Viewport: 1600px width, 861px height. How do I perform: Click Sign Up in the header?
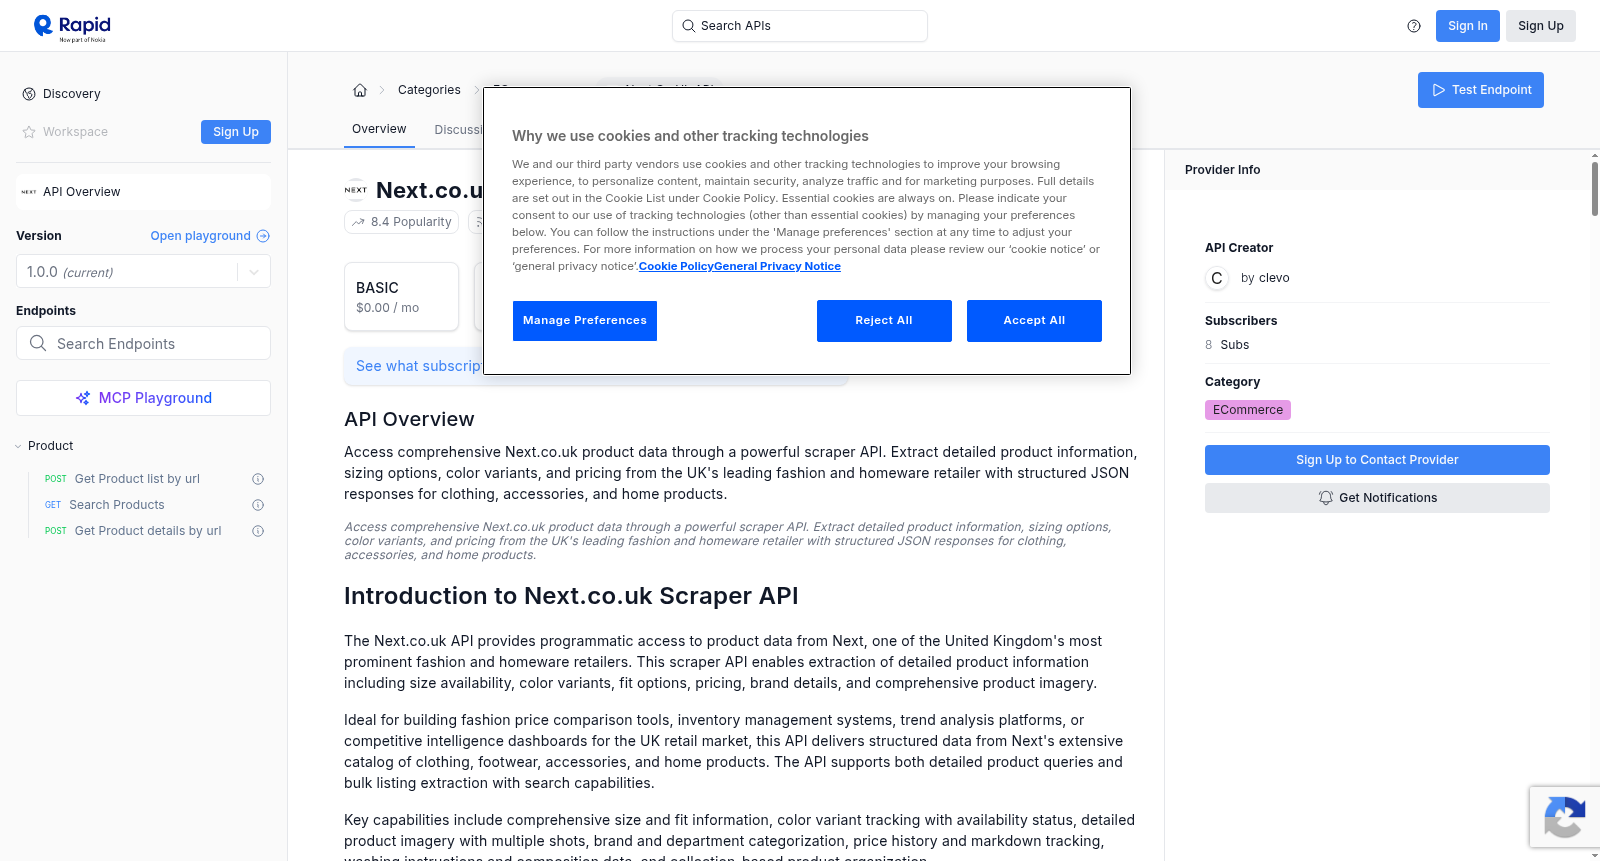[x=1541, y=26]
